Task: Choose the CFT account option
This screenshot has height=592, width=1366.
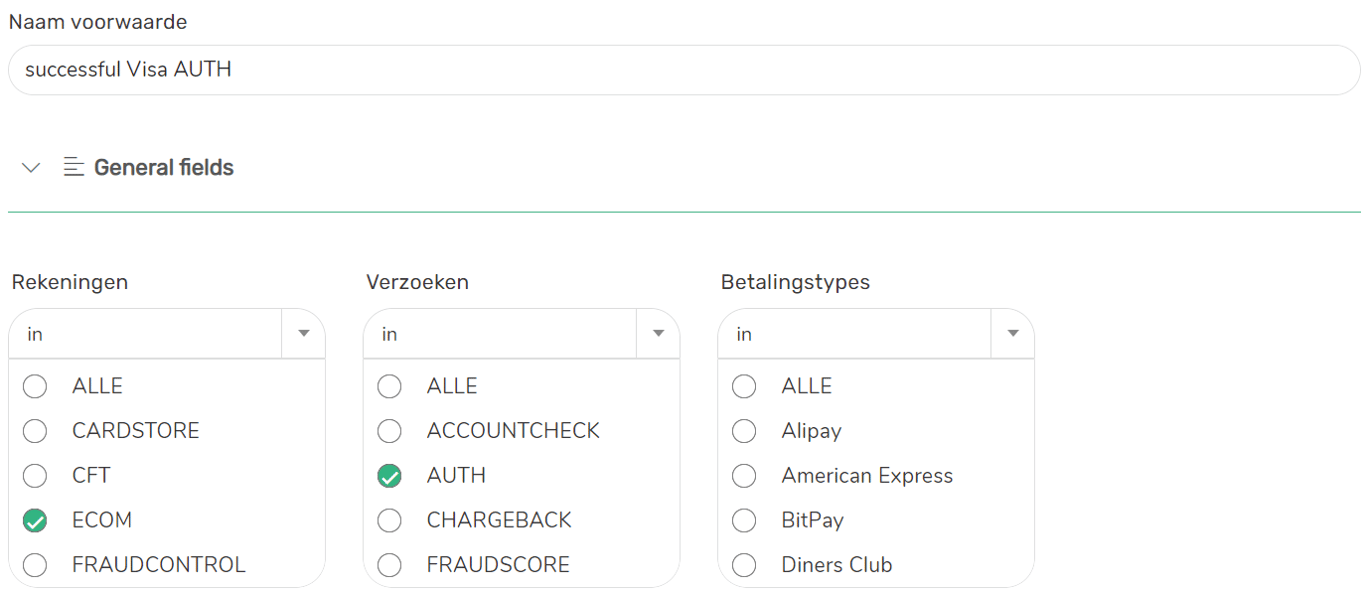Action: tap(35, 476)
